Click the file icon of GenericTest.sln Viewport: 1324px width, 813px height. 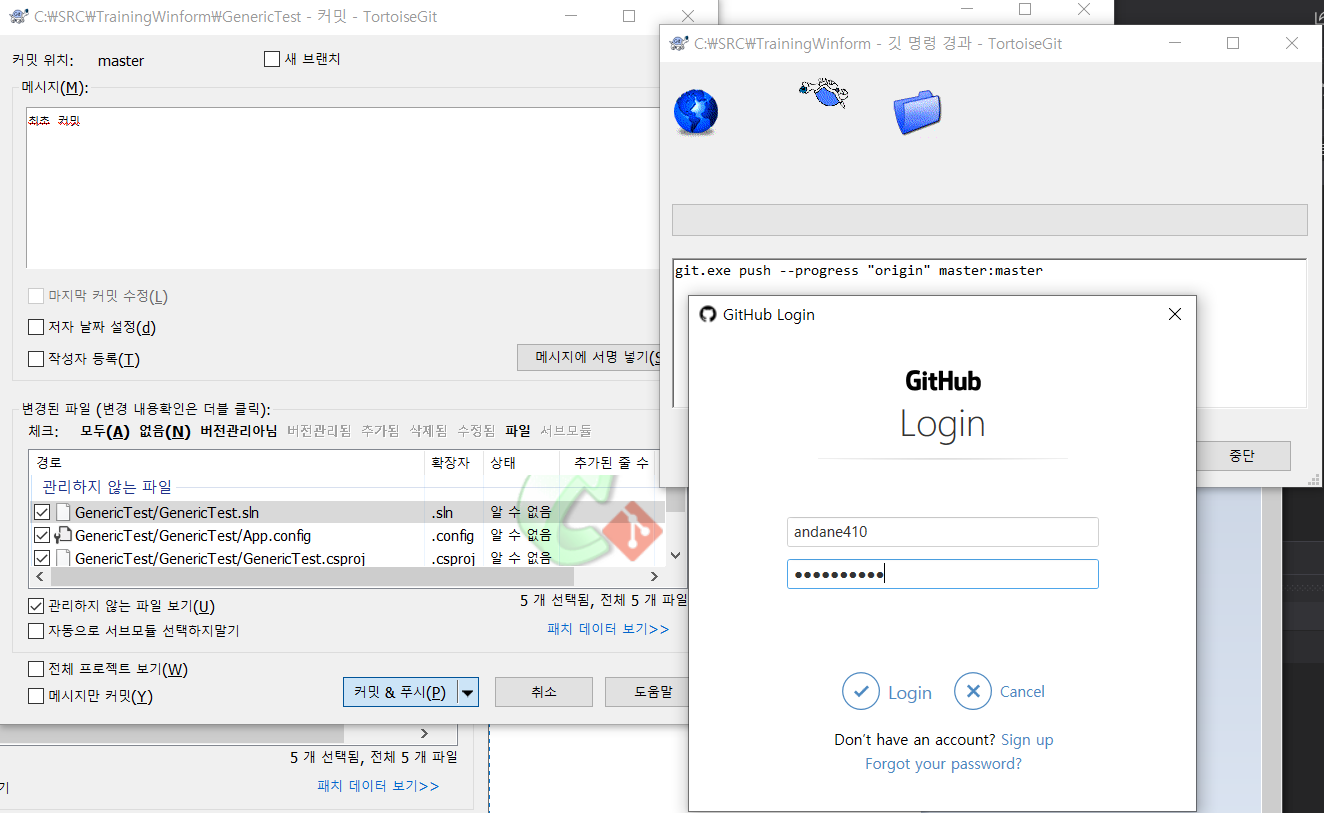coord(63,512)
